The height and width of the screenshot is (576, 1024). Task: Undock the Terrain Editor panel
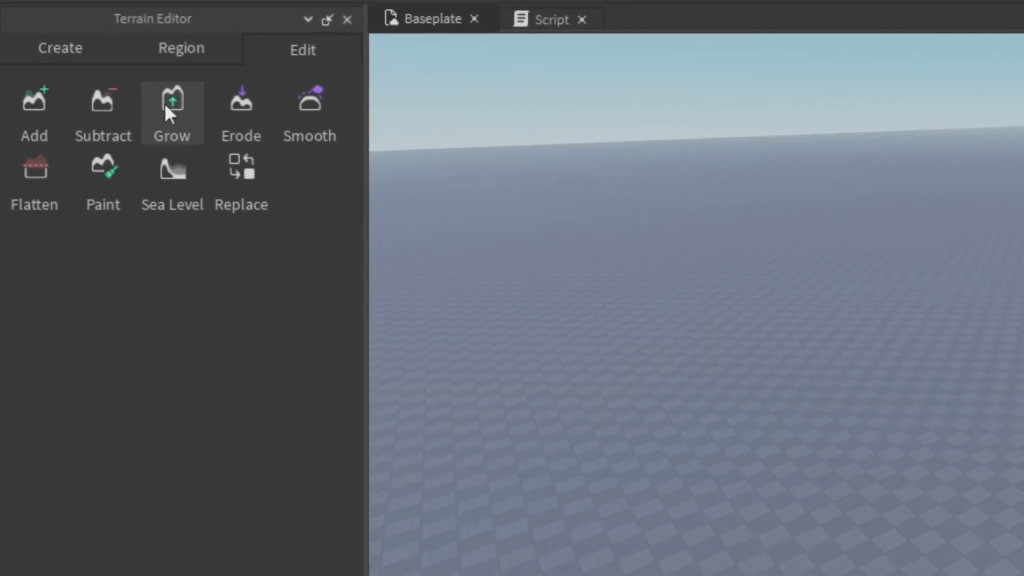point(327,20)
